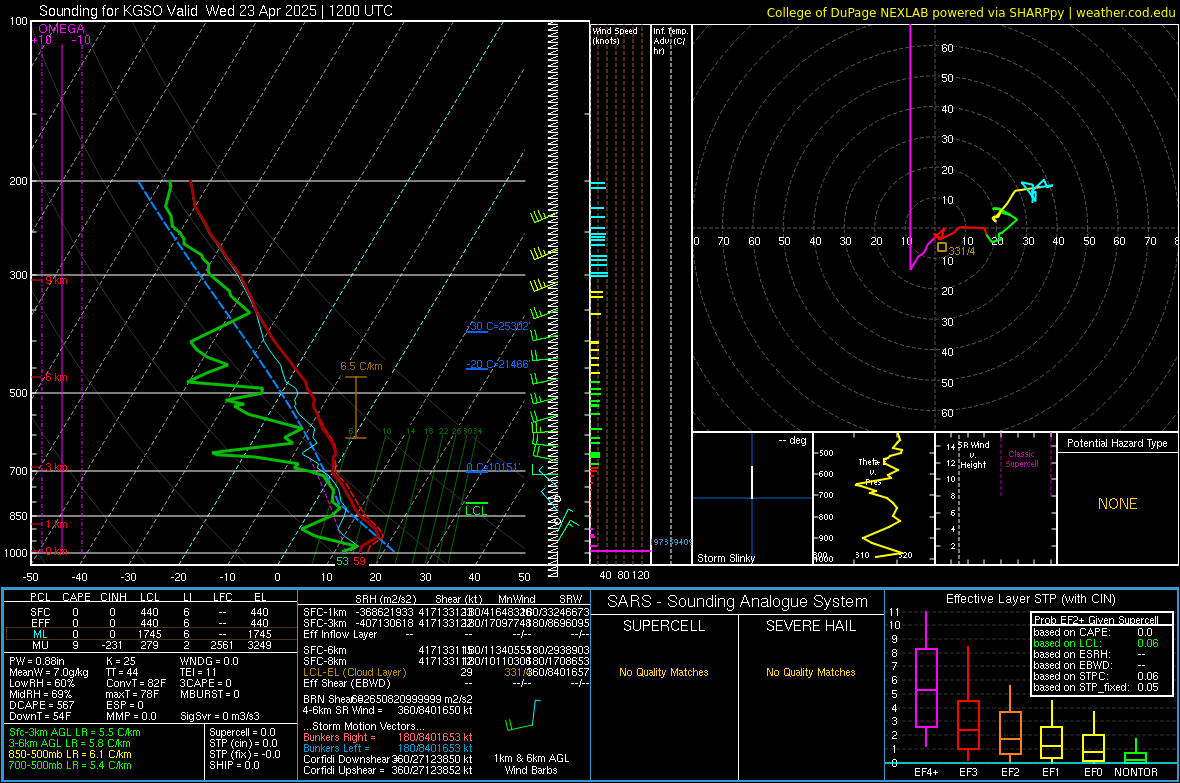Click the -20 C=21466' level label
This screenshot has height=783, width=1180.
(498, 364)
